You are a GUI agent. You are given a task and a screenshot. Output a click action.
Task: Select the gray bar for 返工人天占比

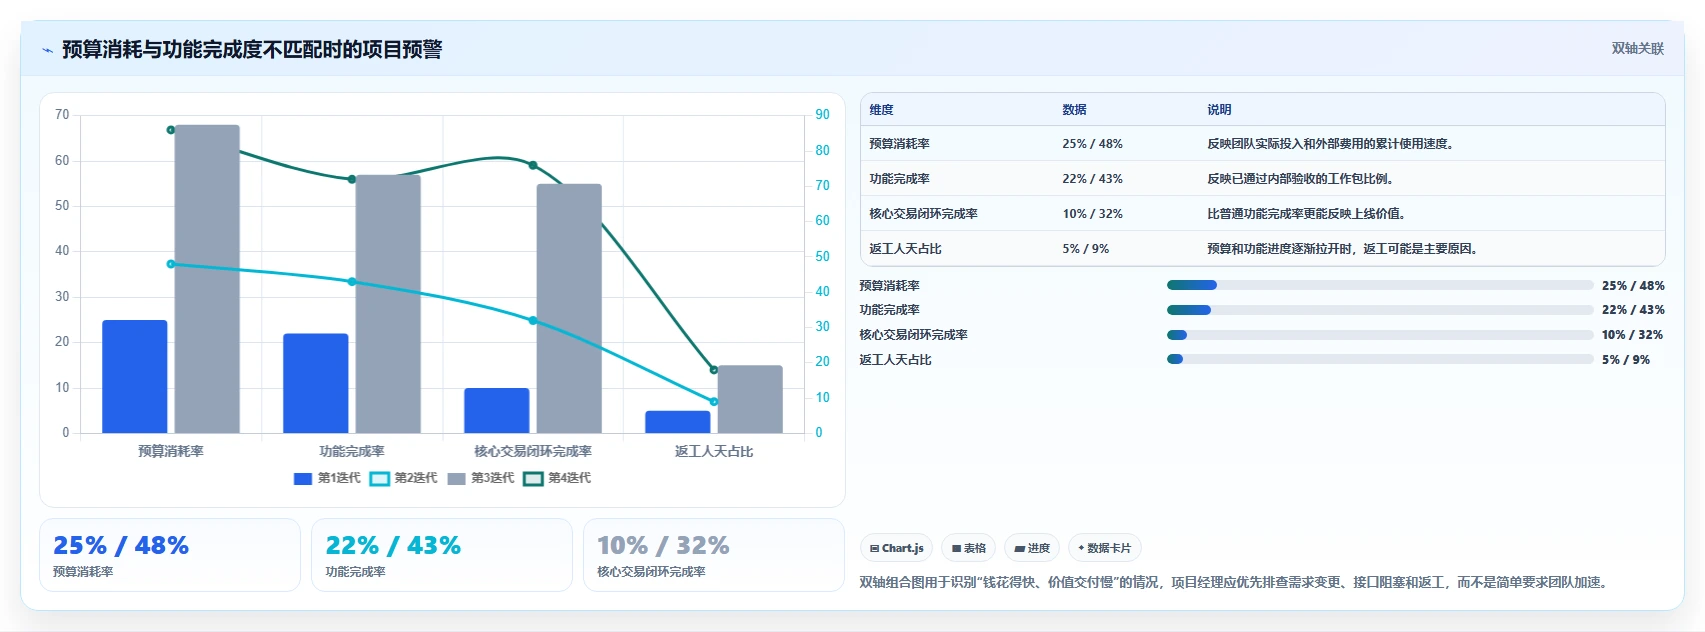pos(750,400)
